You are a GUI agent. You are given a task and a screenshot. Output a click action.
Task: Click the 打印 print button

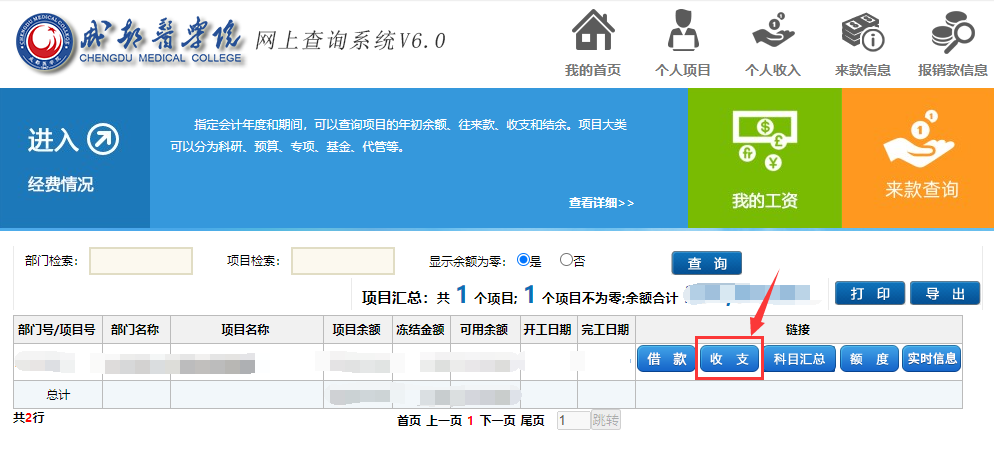coord(869,294)
